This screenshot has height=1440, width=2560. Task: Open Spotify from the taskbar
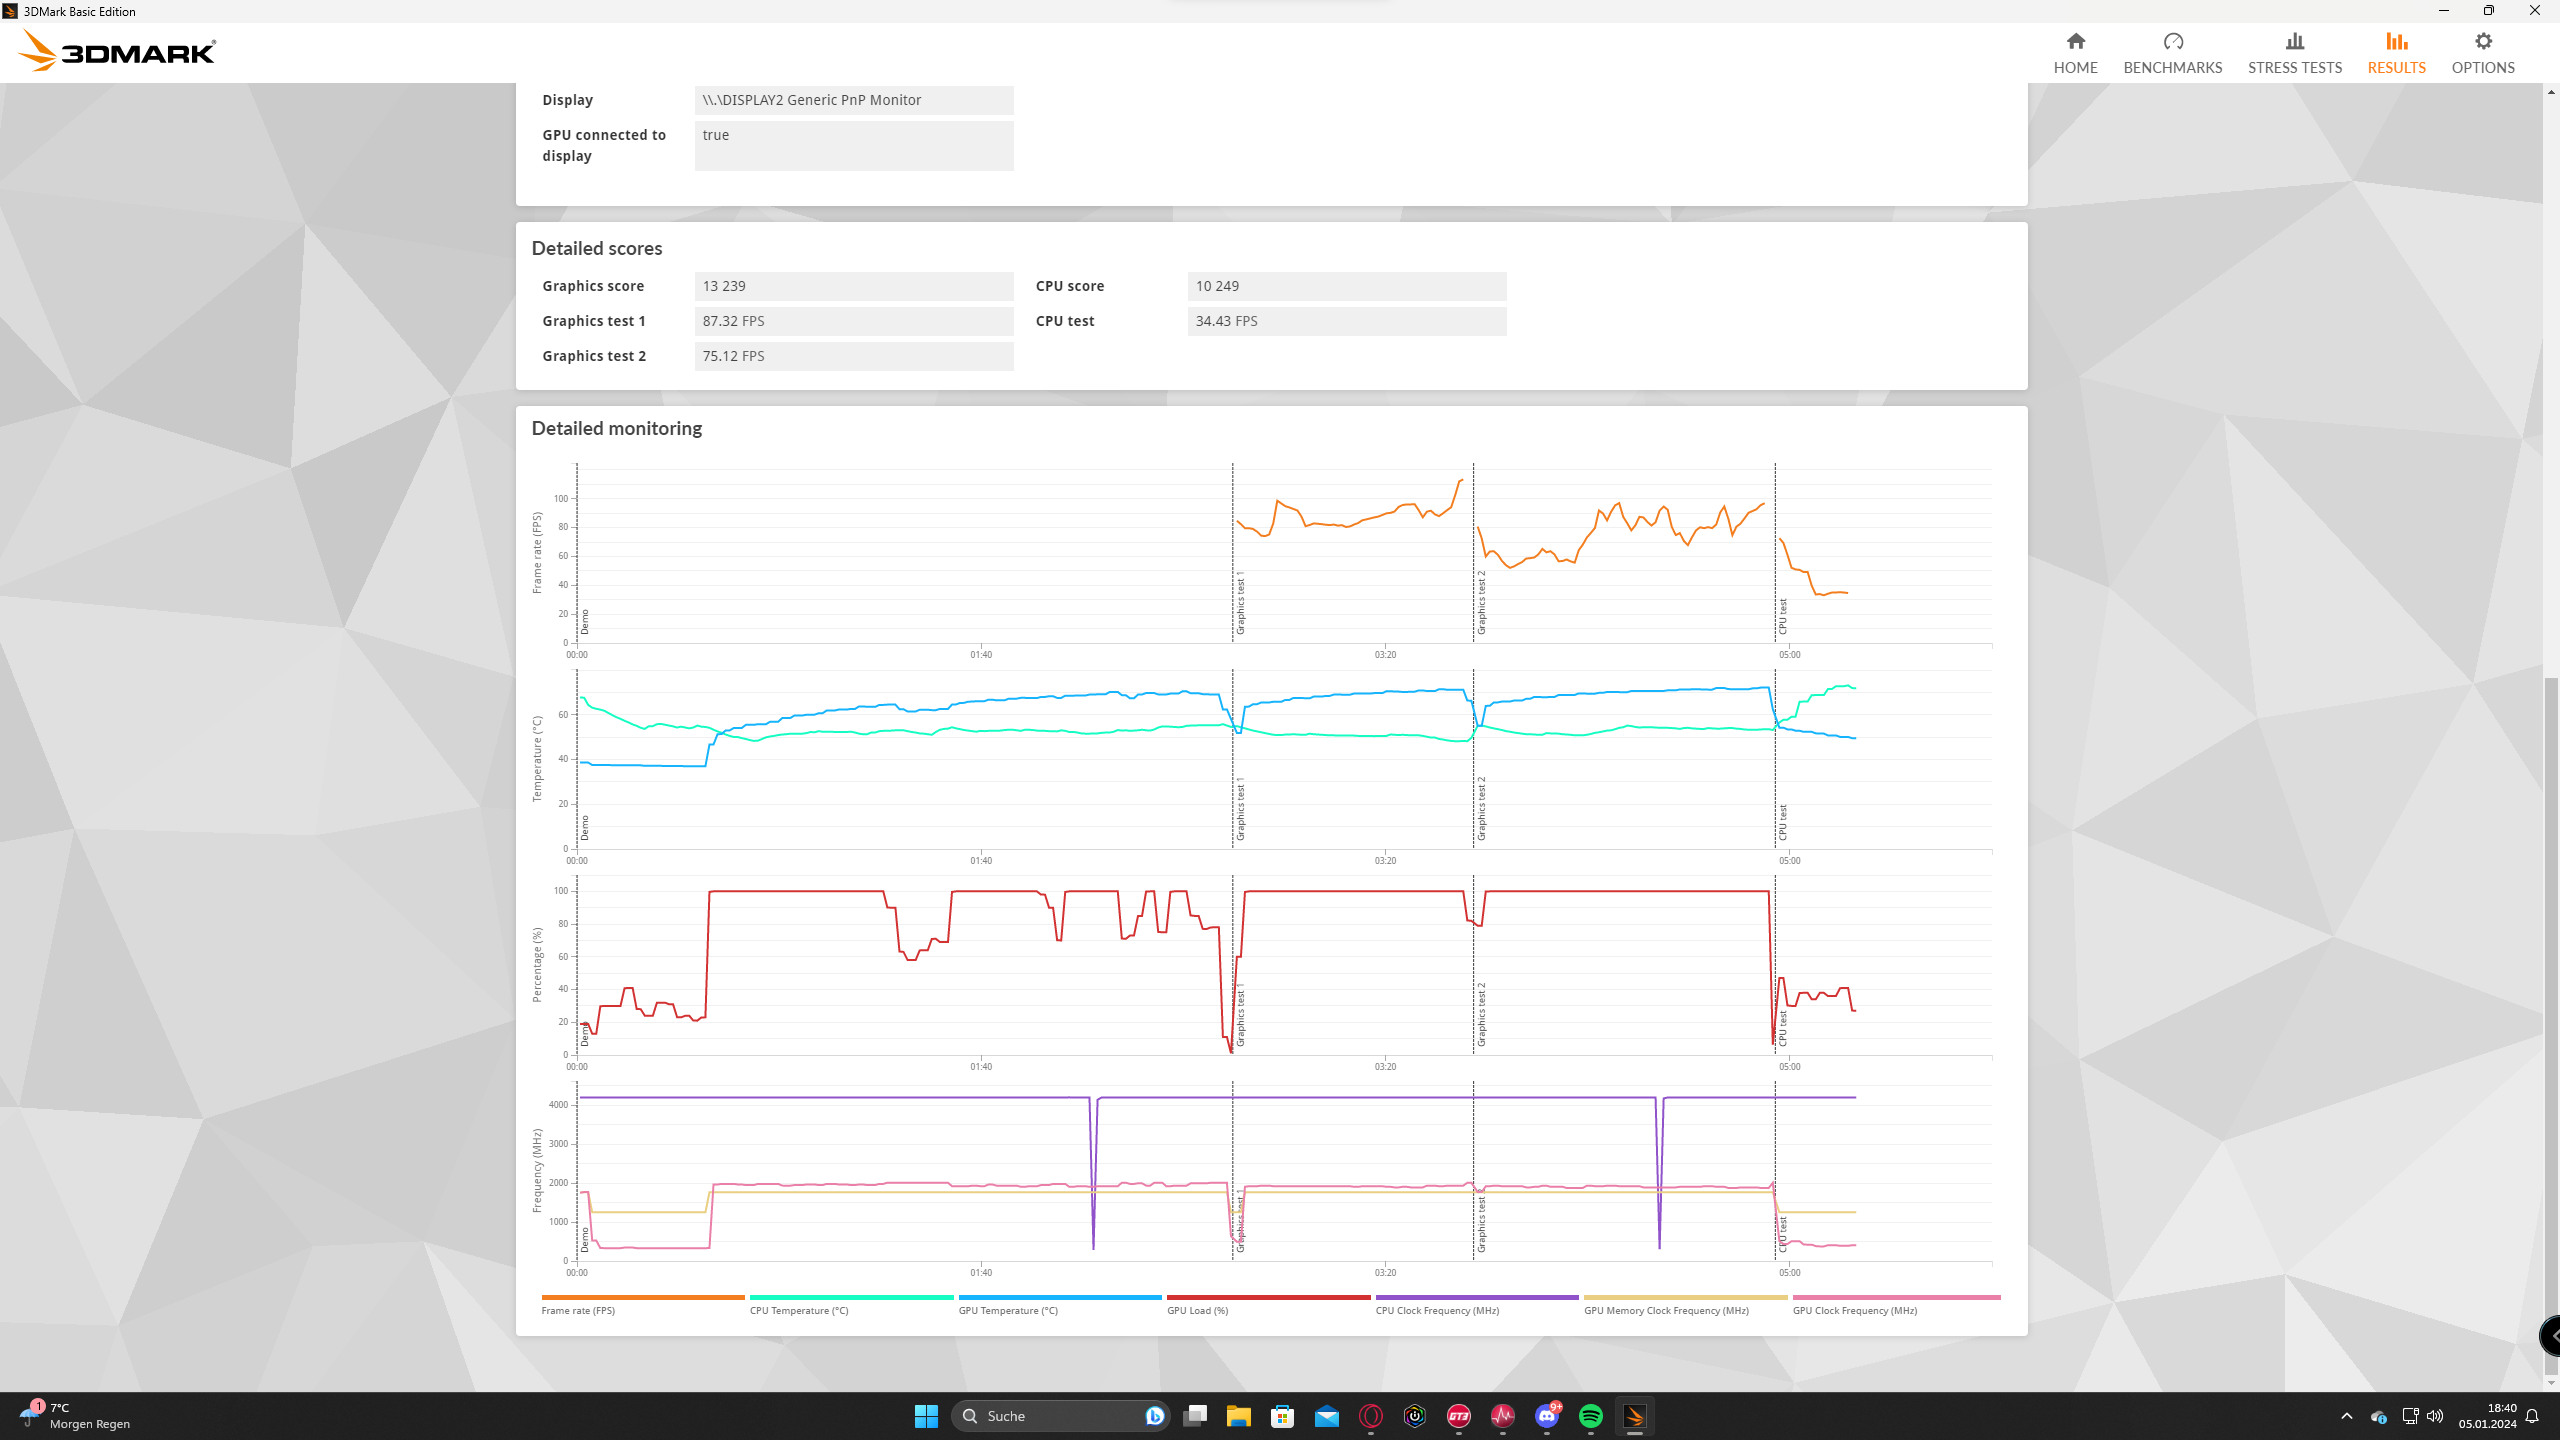(x=1590, y=1416)
